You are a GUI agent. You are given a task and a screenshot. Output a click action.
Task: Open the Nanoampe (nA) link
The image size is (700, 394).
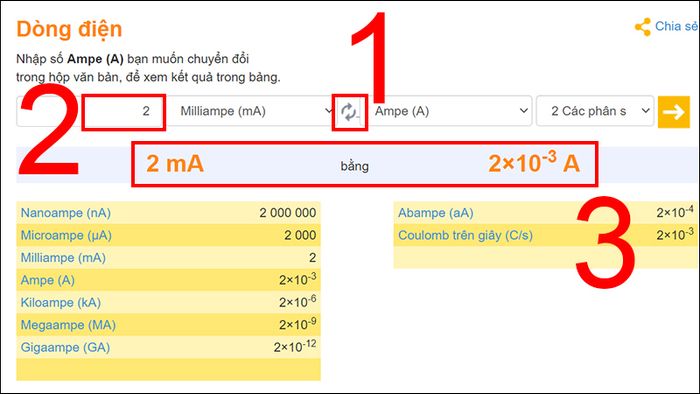66,213
